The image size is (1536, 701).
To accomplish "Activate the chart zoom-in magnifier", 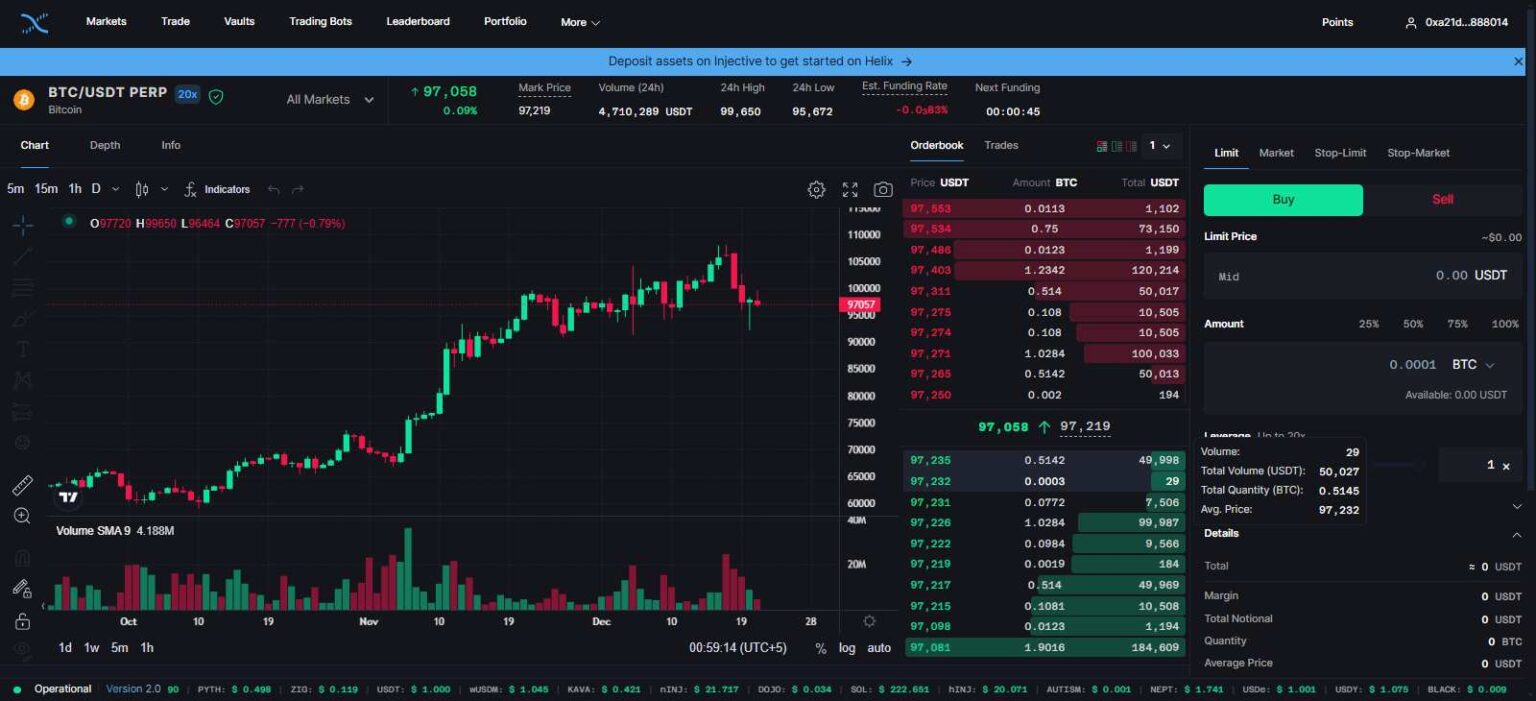I will (22, 517).
